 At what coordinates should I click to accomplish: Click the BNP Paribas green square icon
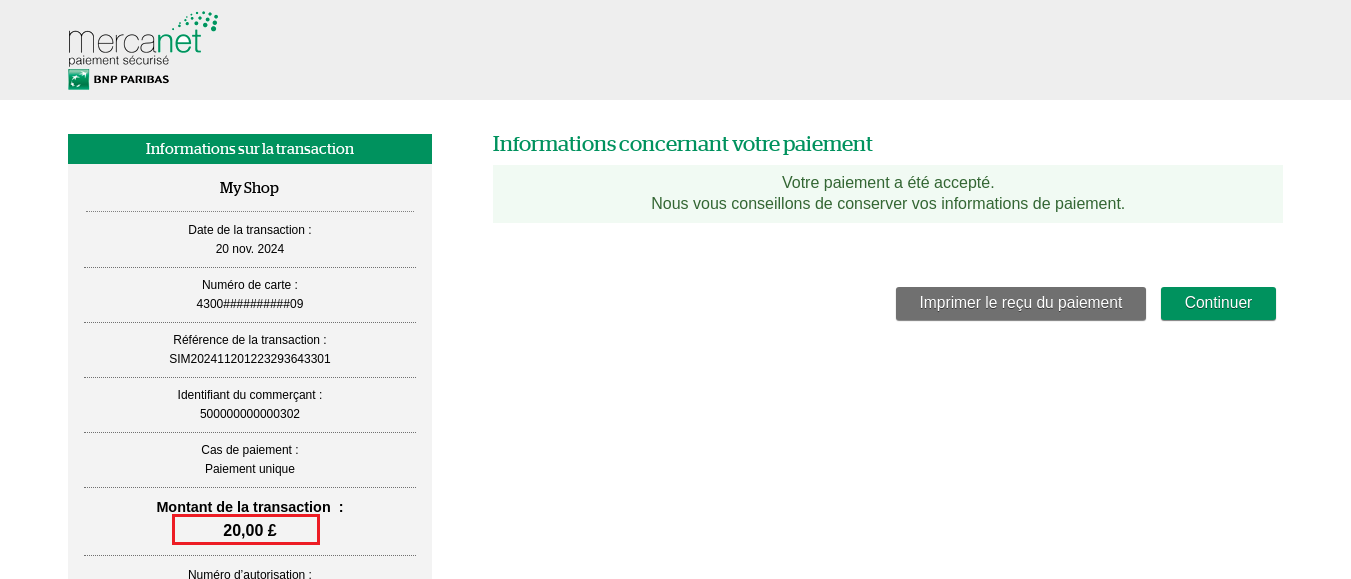point(78,80)
